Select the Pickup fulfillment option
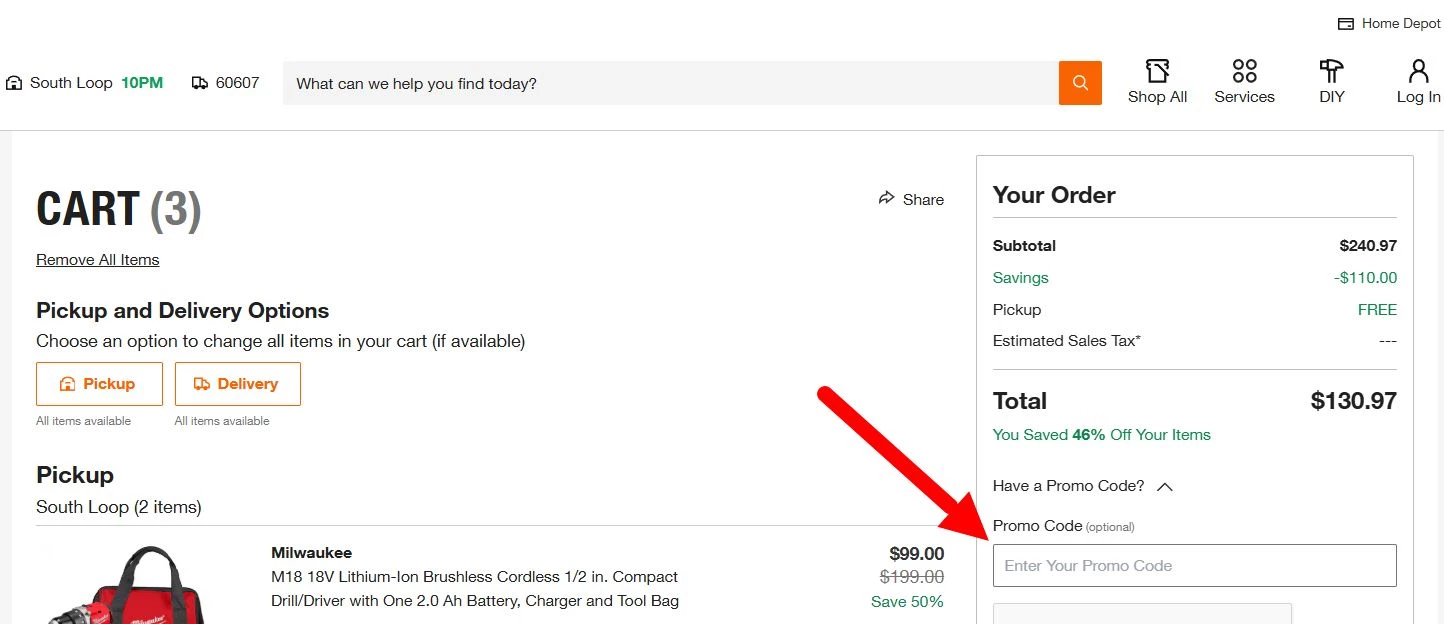The image size is (1444, 624). pos(99,384)
